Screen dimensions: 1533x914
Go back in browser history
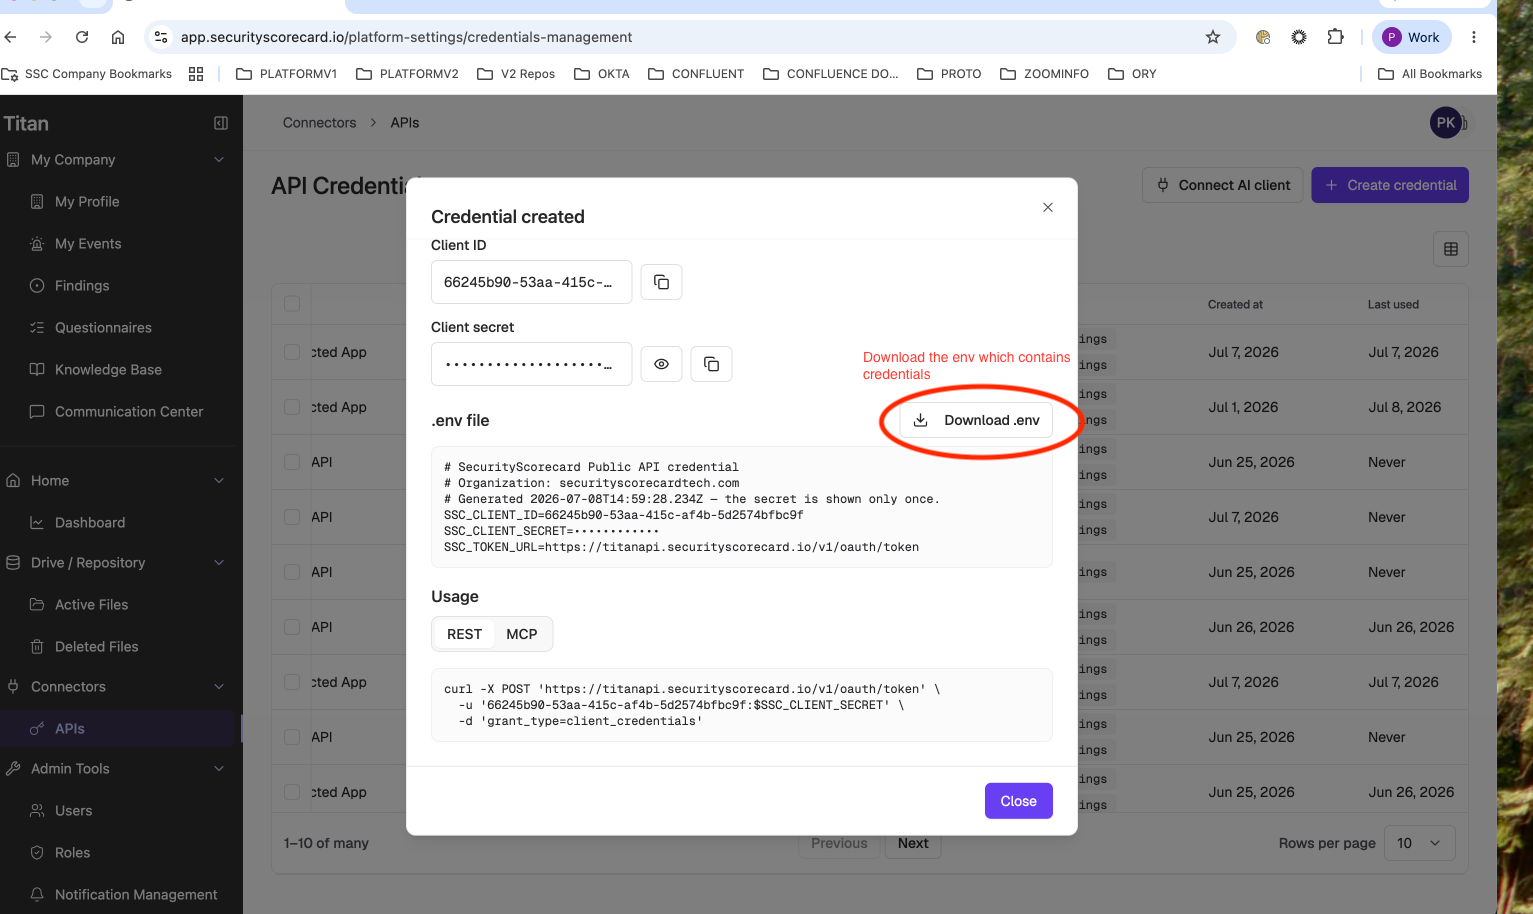pyautogui.click(x=11, y=37)
